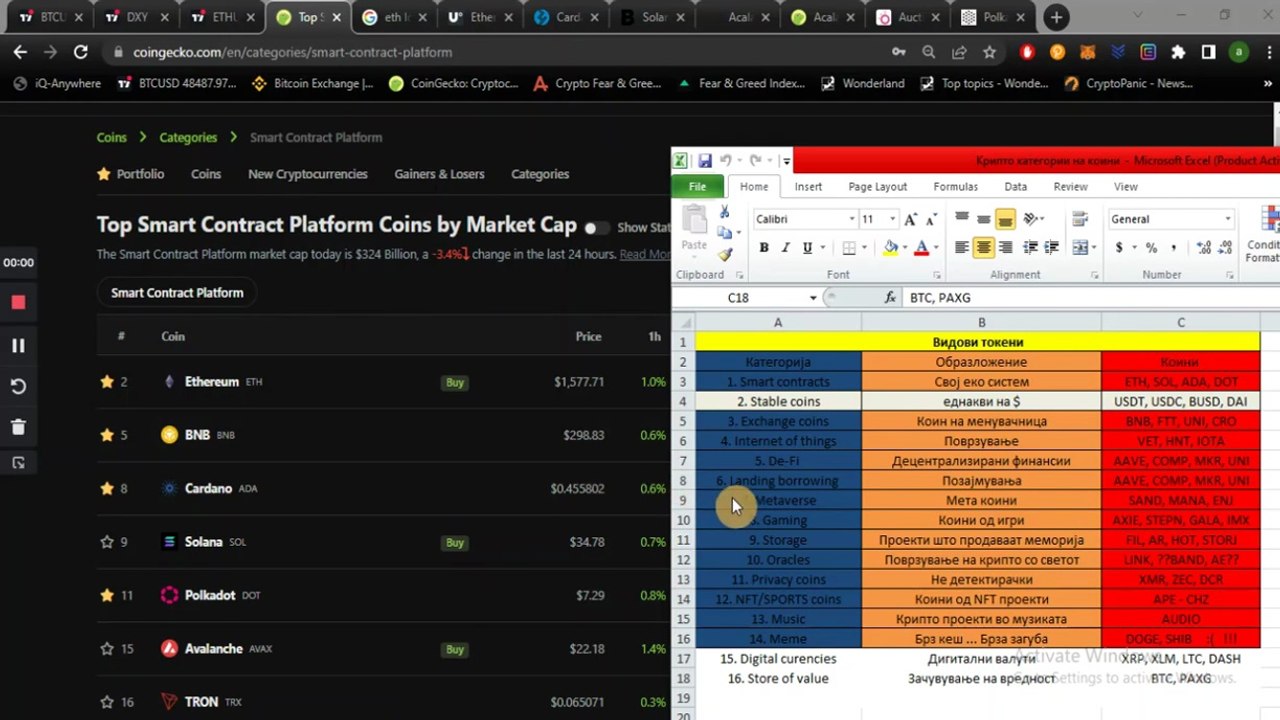Go to CoinGecko Gainers & Losers
1280x720 pixels.
pyautogui.click(x=439, y=174)
